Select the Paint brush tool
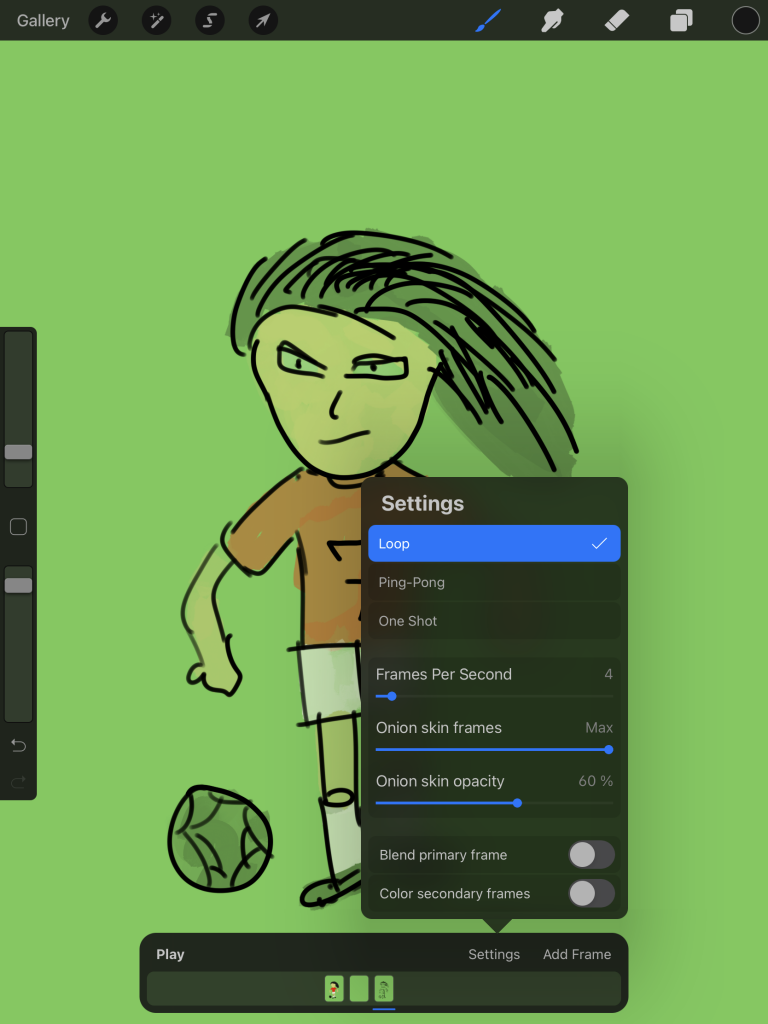768x1024 pixels. (488, 20)
